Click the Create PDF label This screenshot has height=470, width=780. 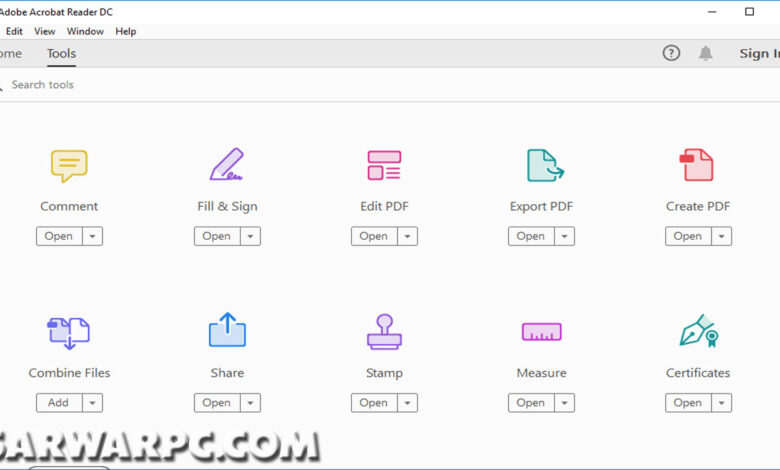pos(698,206)
